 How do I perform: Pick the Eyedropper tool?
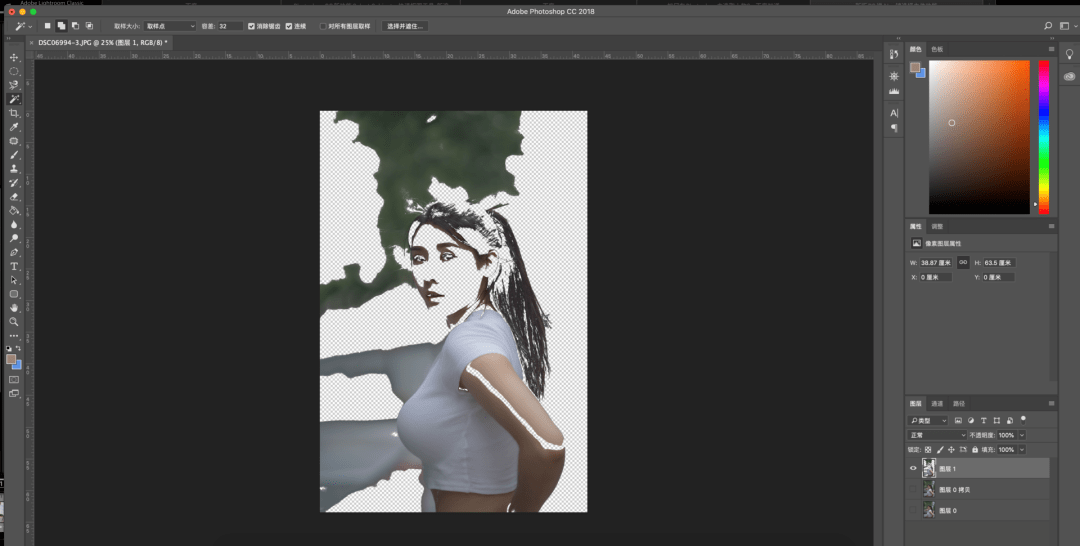pos(14,128)
